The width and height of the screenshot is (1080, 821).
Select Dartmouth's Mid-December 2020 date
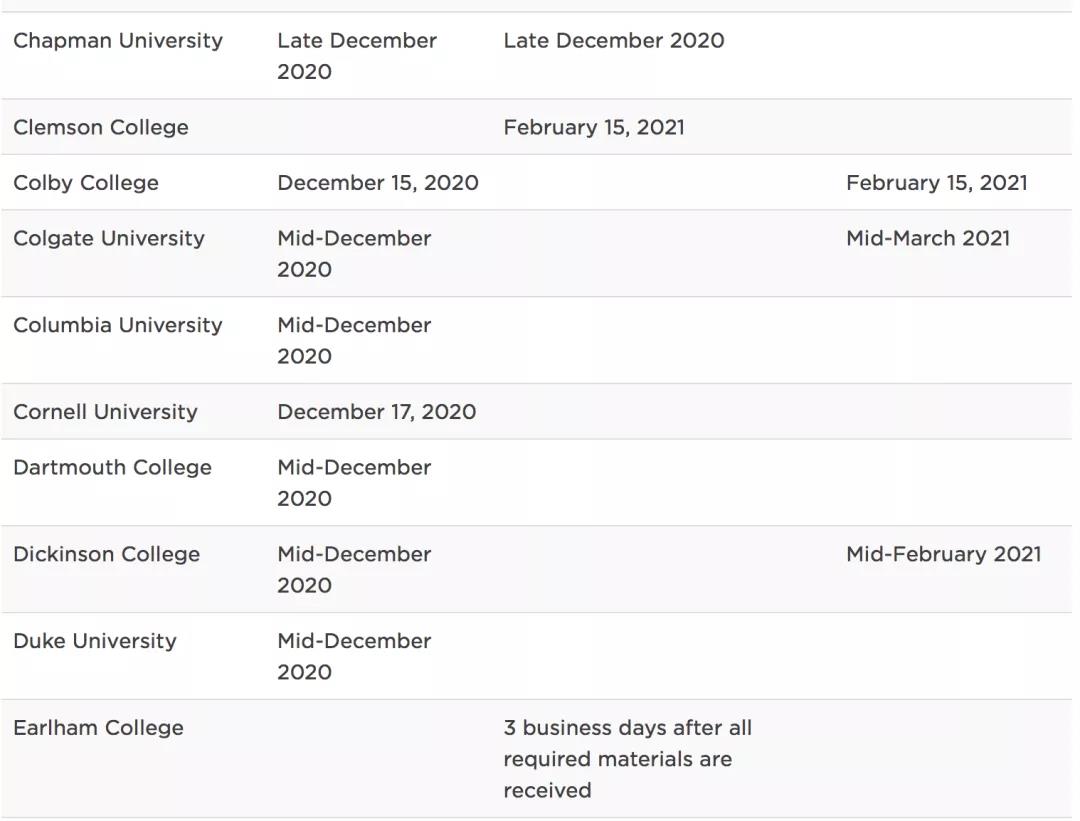point(354,483)
